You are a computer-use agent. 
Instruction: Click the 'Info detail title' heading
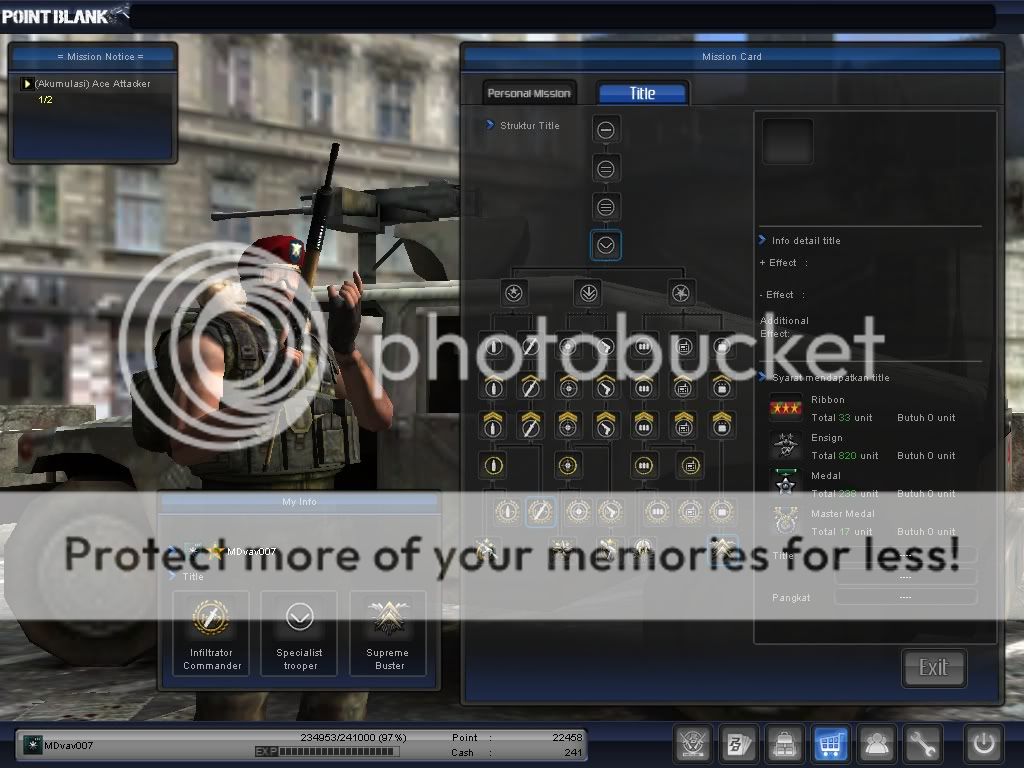(806, 240)
